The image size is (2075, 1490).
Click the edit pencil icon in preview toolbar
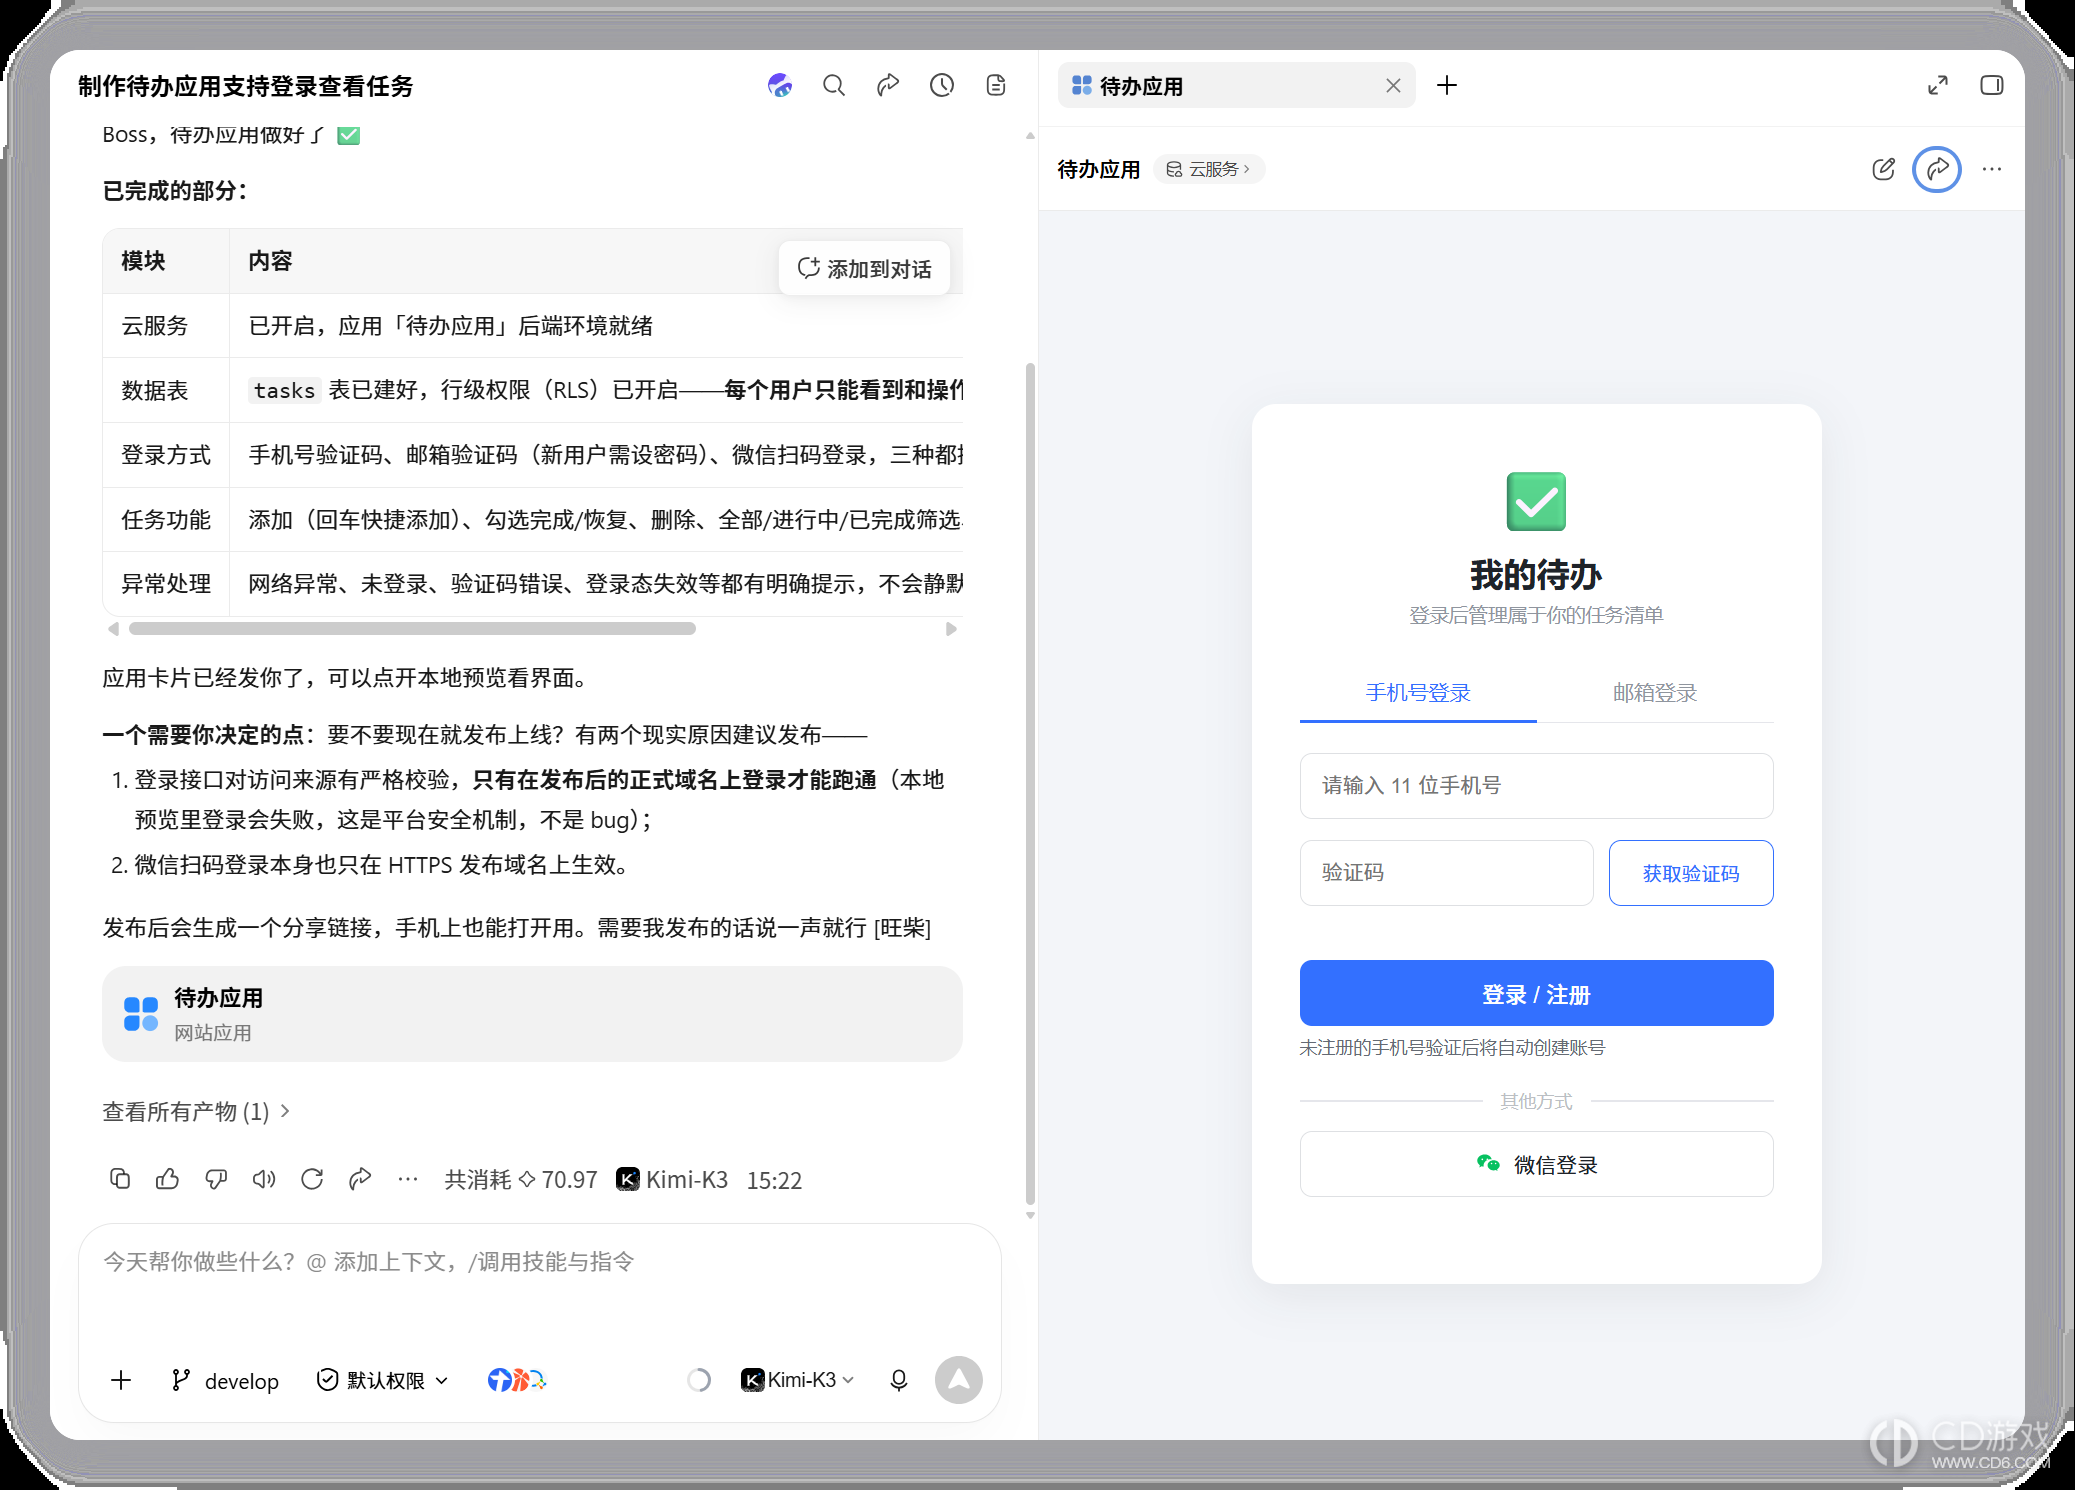[1883, 169]
